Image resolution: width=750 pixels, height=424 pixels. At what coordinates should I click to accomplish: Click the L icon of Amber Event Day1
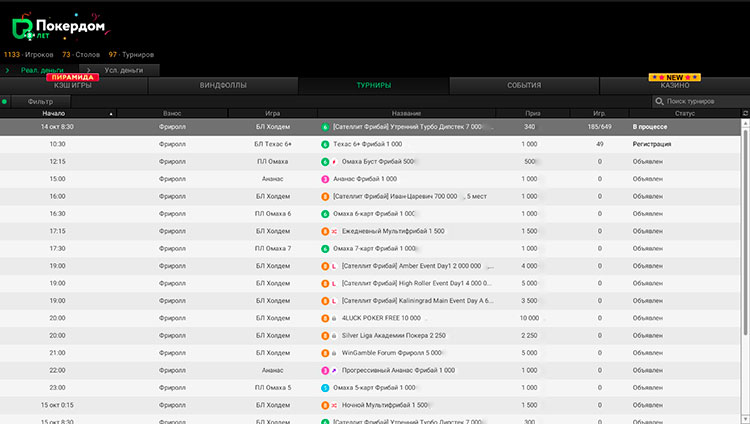coord(334,266)
